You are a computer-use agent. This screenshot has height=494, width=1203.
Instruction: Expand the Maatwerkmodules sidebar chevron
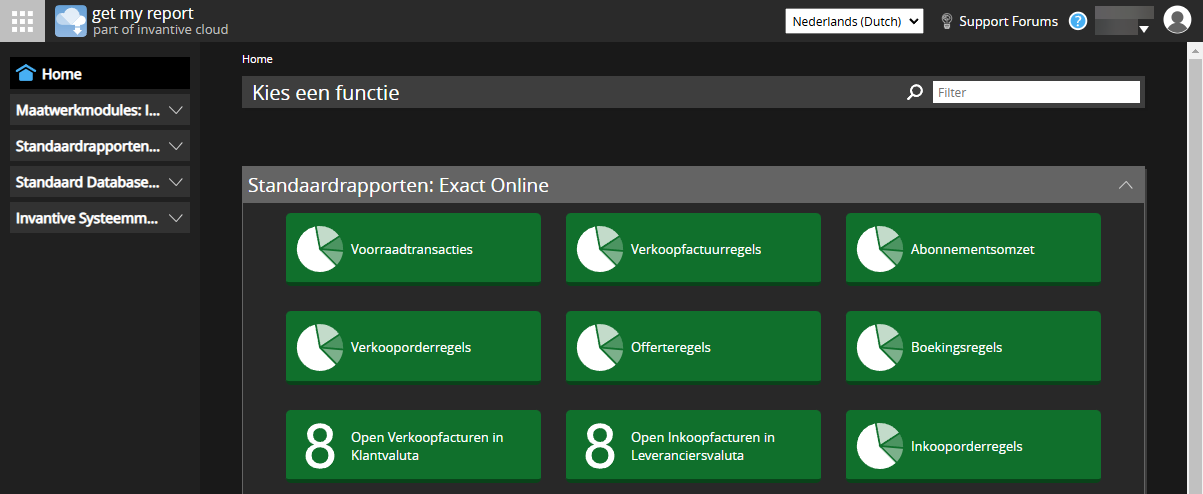click(176, 110)
